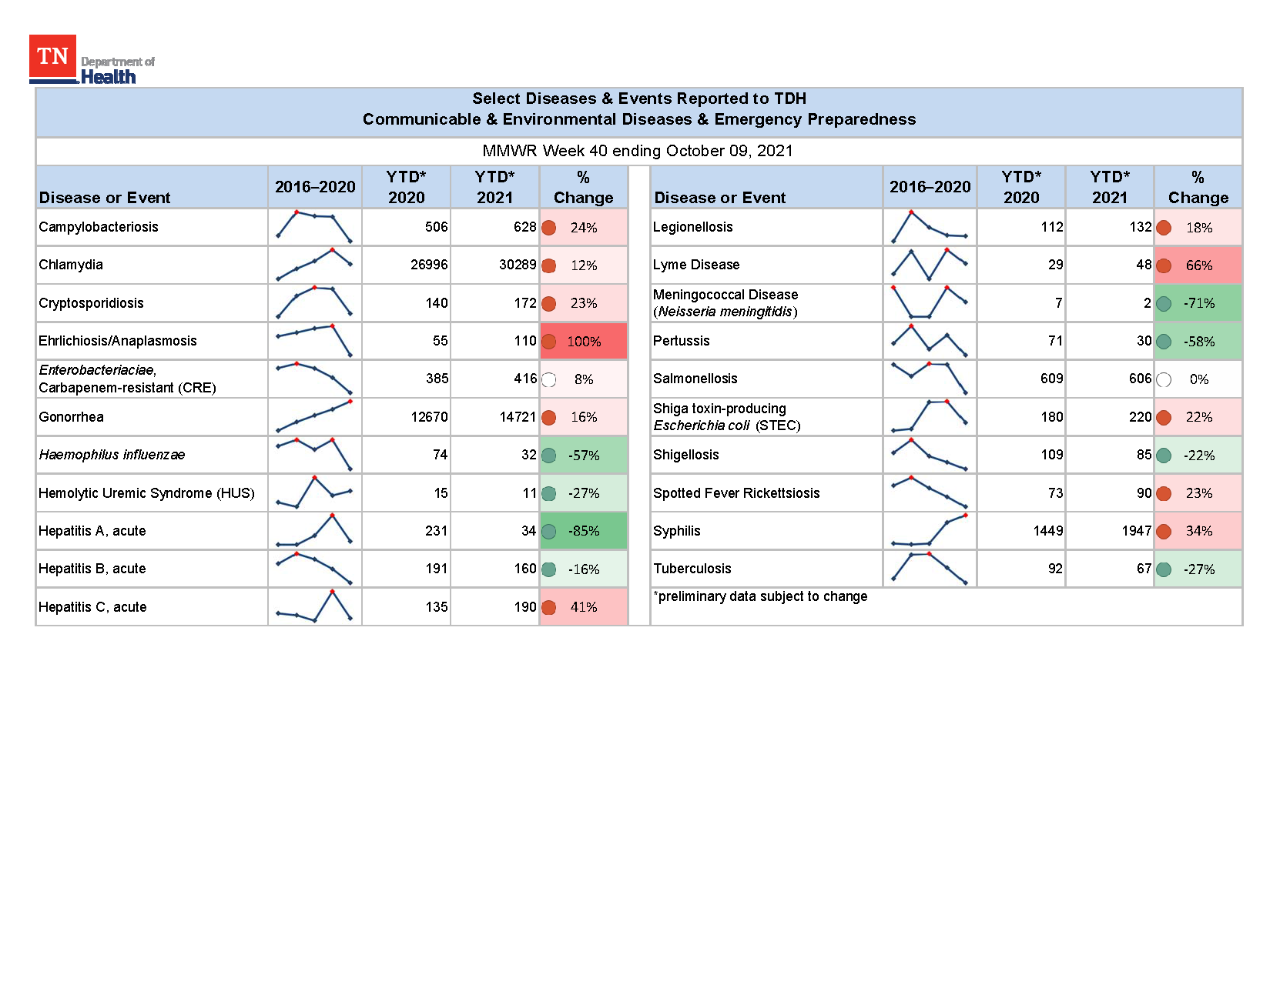Image resolution: width=1280 pixels, height=988 pixels.
Task: Select the green dot in the Hepatitis B row
Action: (x=549, y=570)
